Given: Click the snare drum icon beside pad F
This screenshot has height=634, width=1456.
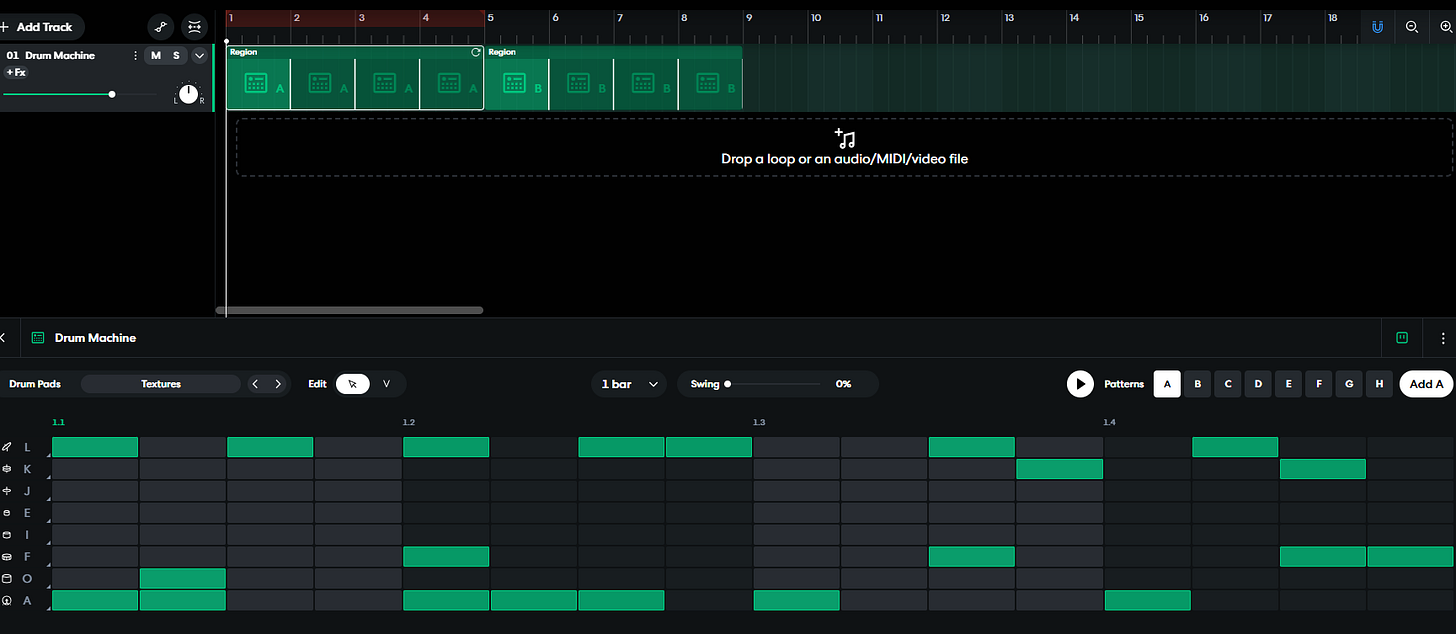Looking at the screenshot, I should pos(8,556).
